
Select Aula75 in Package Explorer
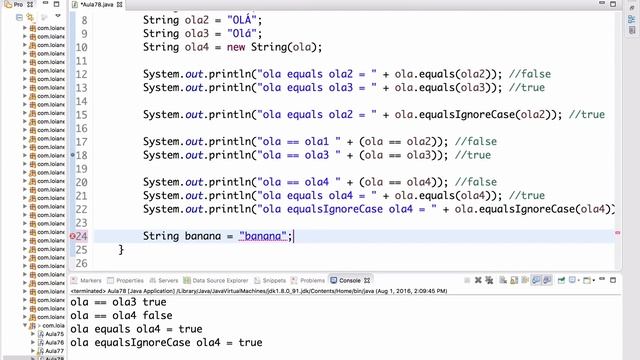point(51,334)
